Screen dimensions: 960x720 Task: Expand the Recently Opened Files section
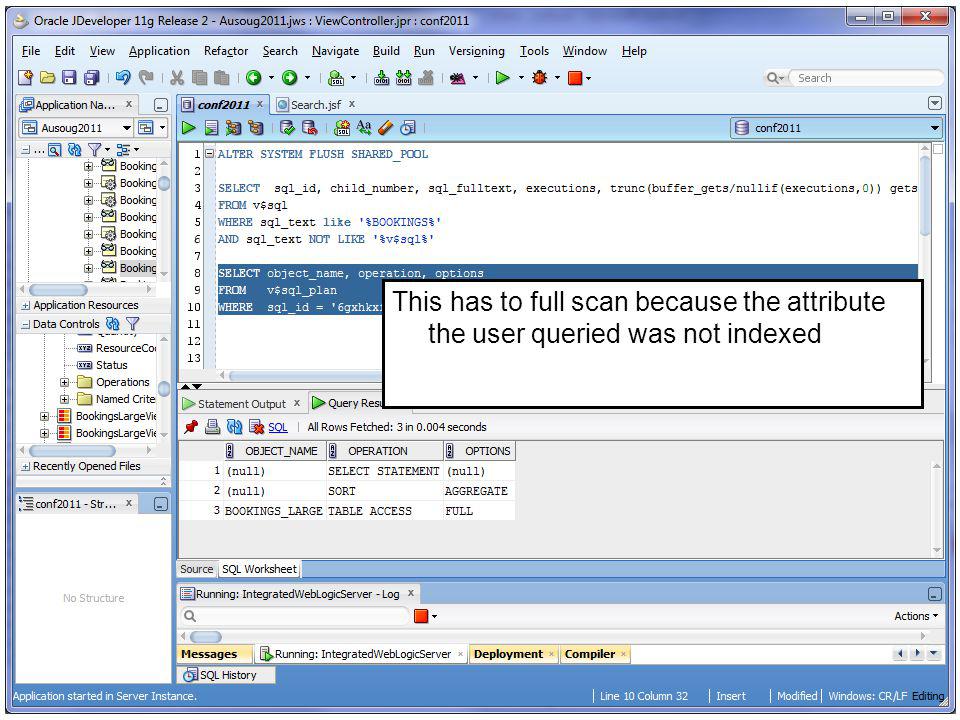click(x=26, y=467)
